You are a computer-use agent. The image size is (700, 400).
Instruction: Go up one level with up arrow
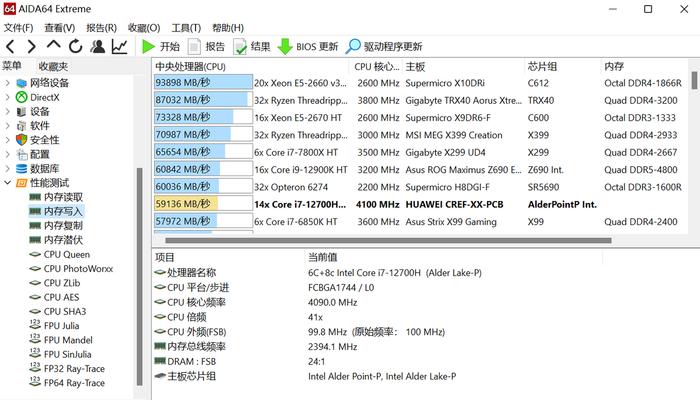(54, 45)
